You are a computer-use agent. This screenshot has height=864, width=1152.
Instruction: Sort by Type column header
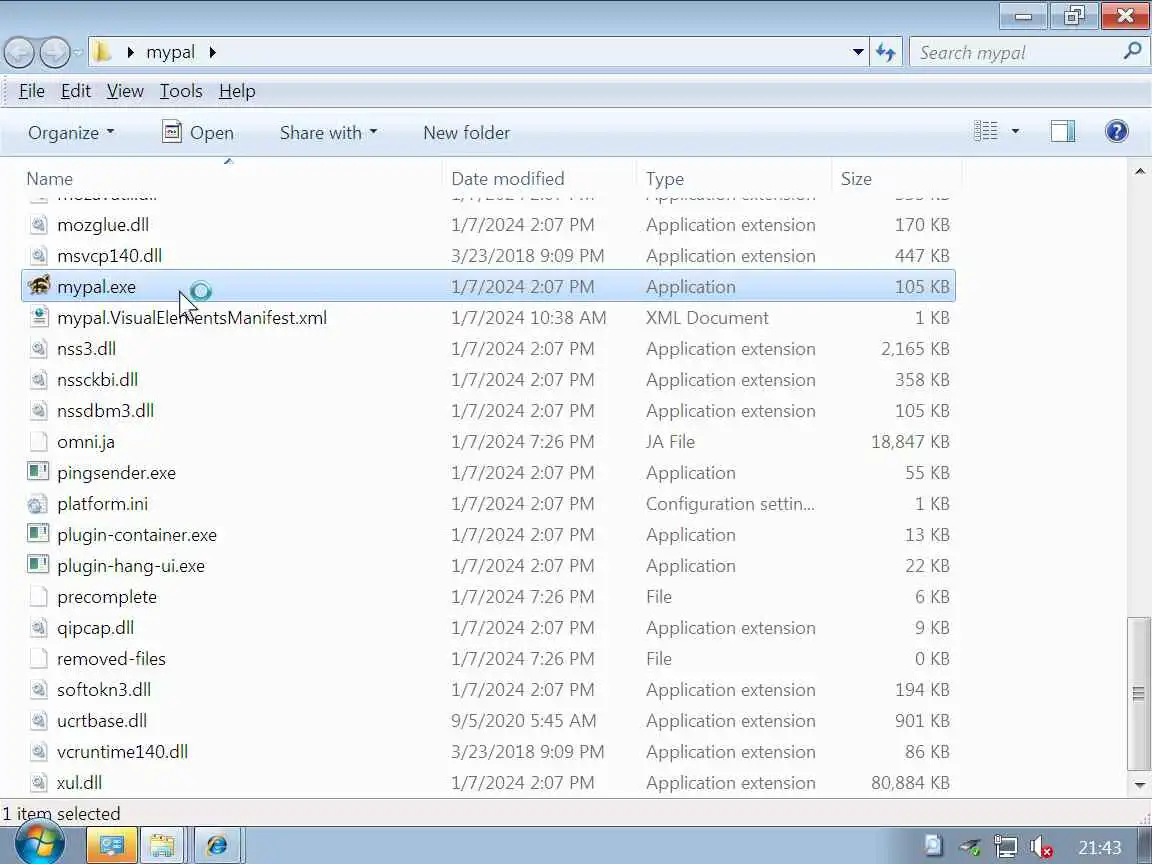(735, 179)
